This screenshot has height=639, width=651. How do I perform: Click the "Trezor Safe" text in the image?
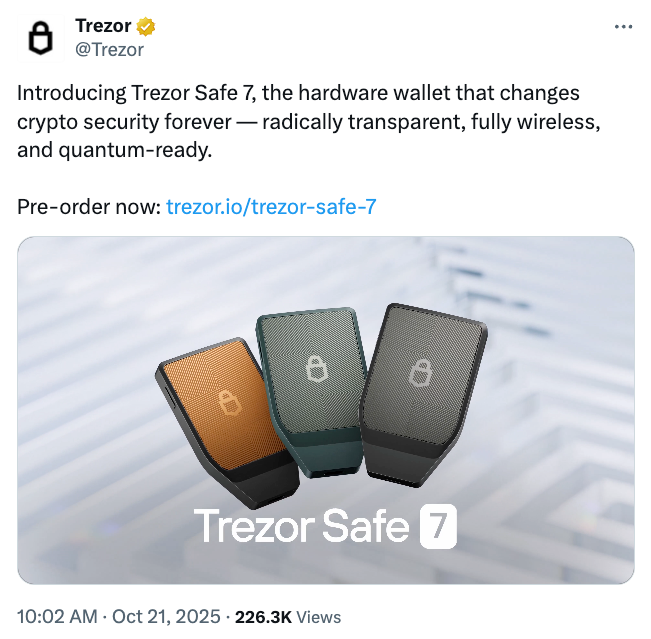[x=301, y=527]
